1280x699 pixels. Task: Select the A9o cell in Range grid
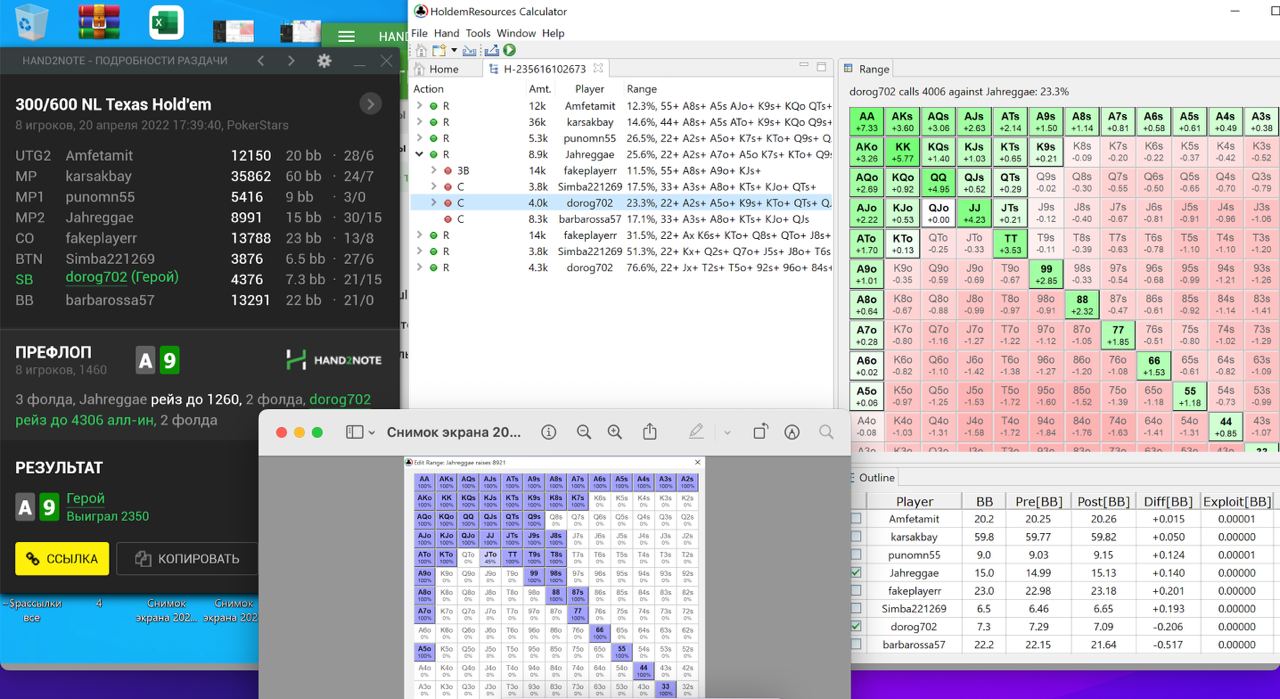[867, 274]
